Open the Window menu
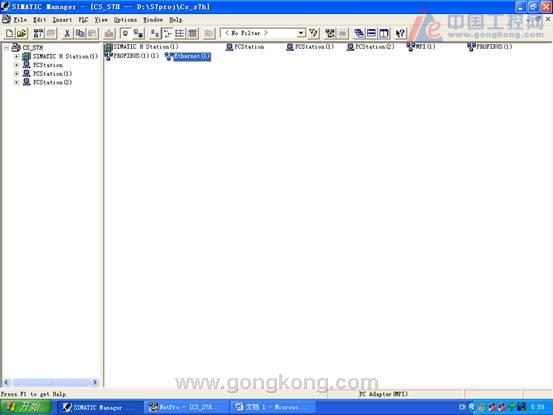The height and width of the screenshot is (415, 553). (153, 20)
